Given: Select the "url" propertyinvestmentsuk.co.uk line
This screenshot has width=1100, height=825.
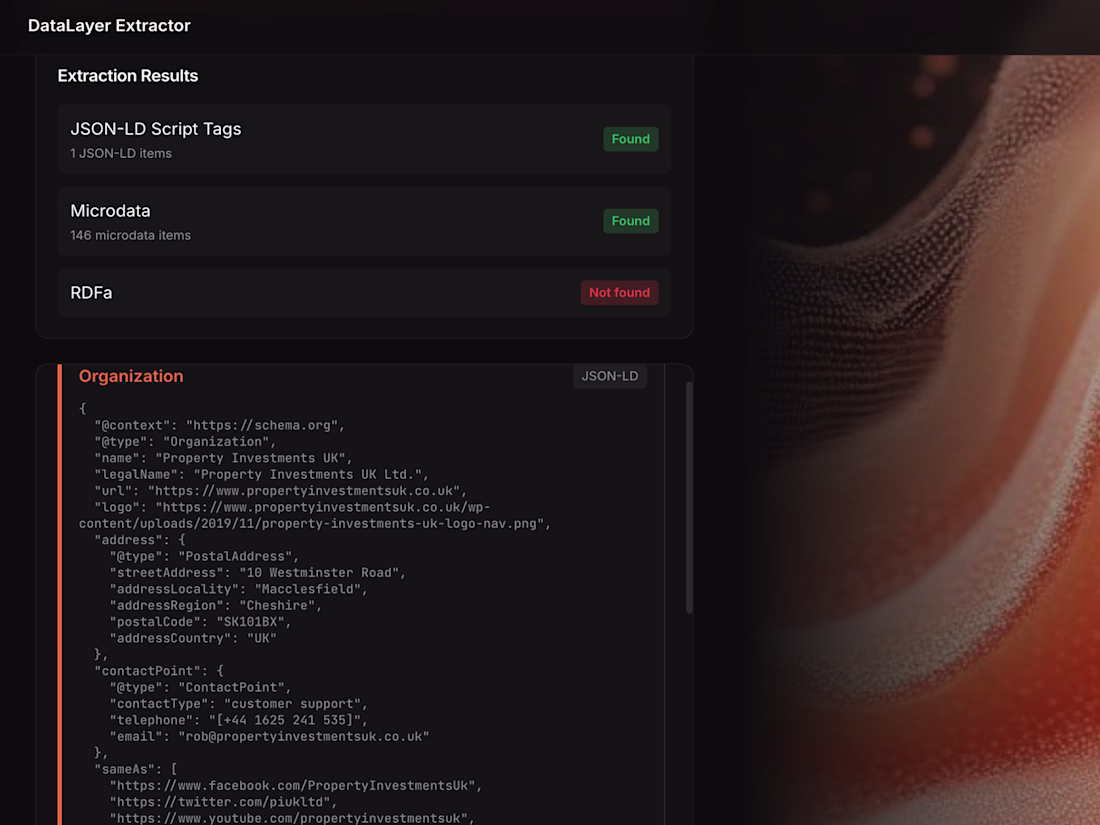Looking at the screenshot, I should point(281,491).
